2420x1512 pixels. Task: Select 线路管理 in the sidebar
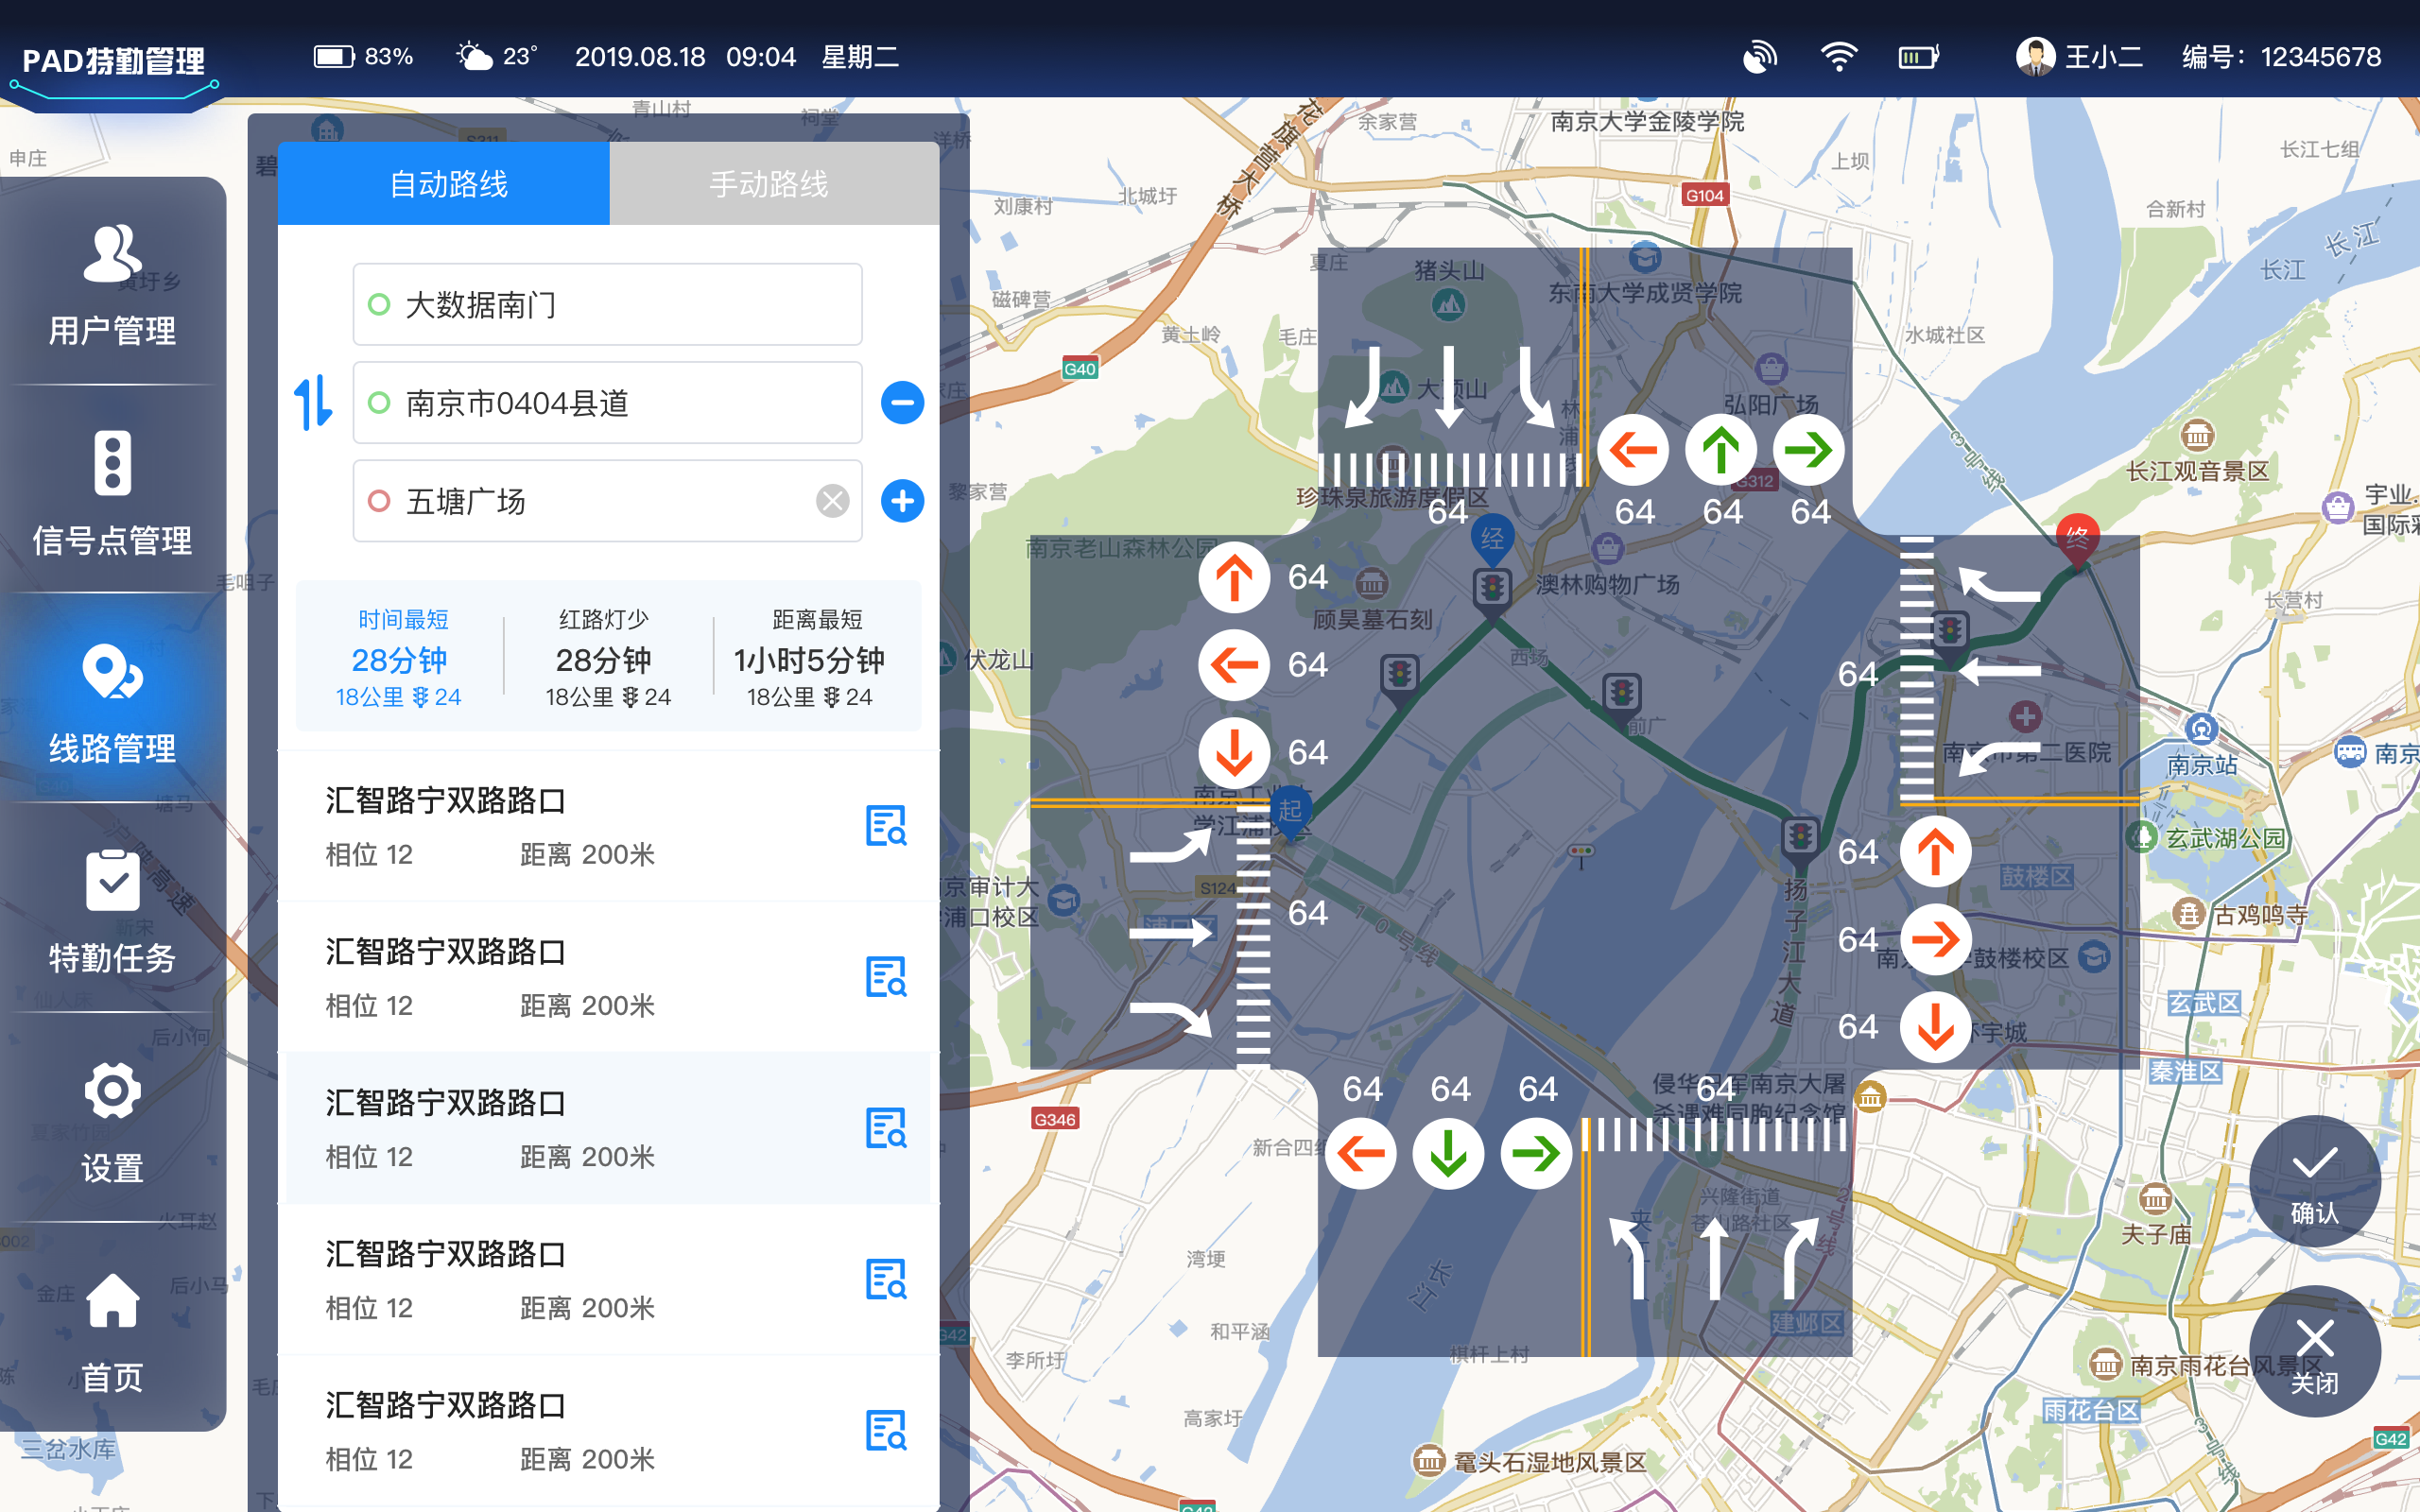(112, 703)
